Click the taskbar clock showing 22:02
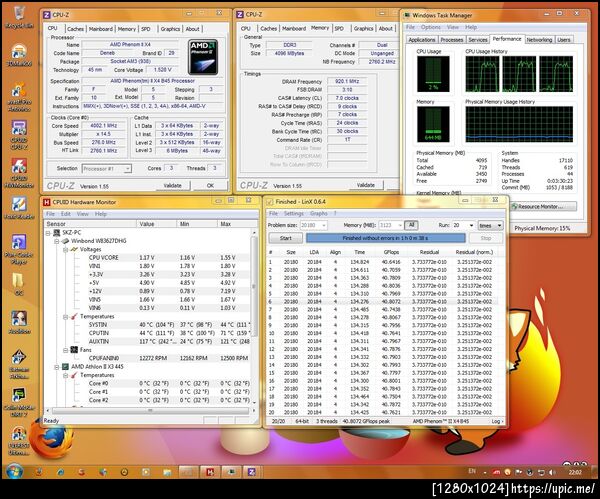 point(575,473)
